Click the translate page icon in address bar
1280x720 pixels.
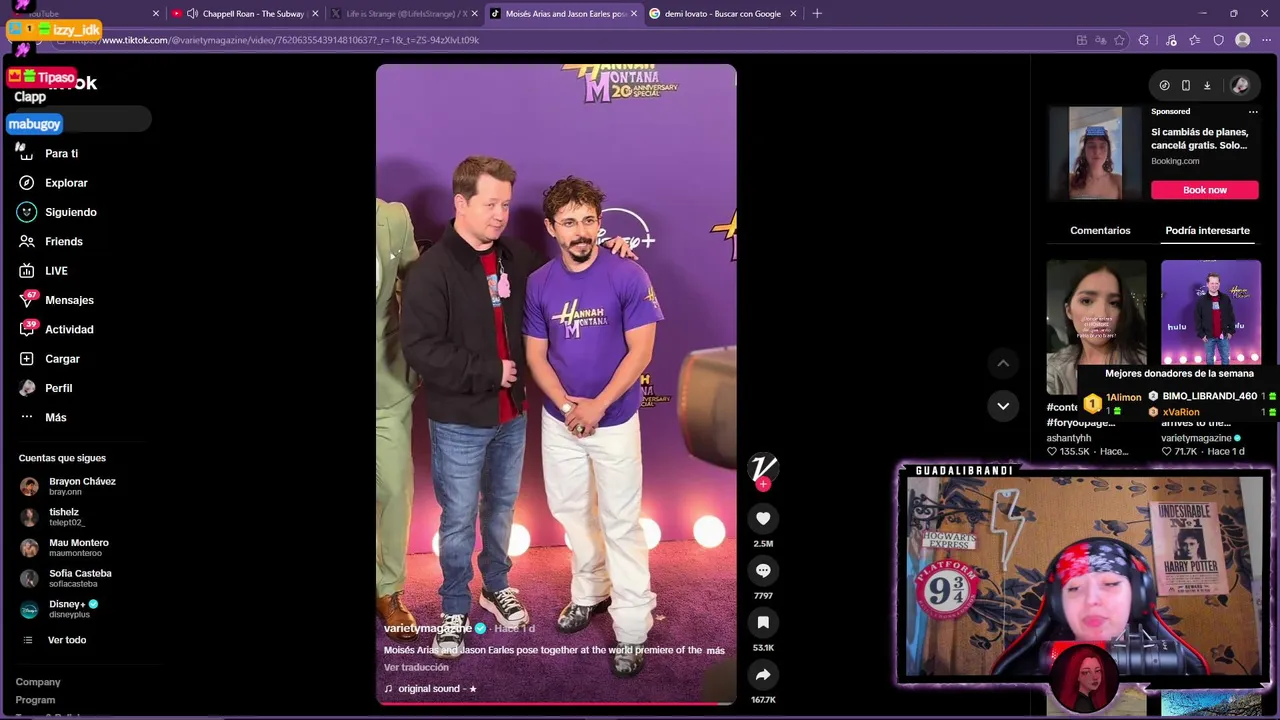1101,40
